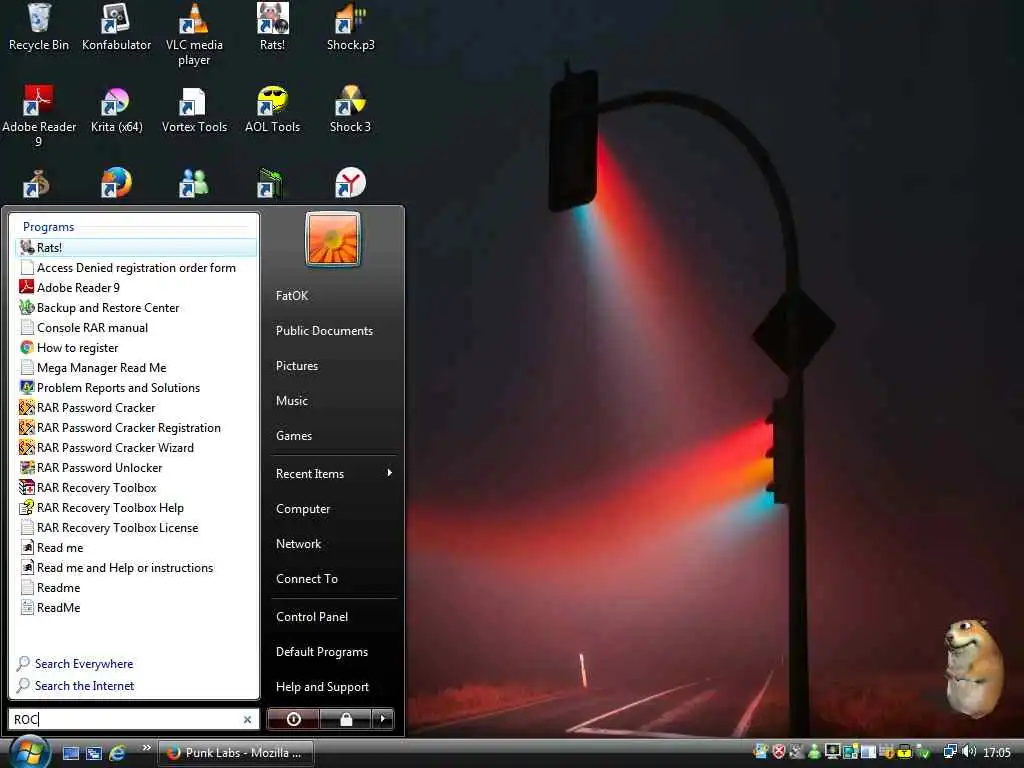
Task: Open the money bag desktop shortcut
Action: pos(37,184)
